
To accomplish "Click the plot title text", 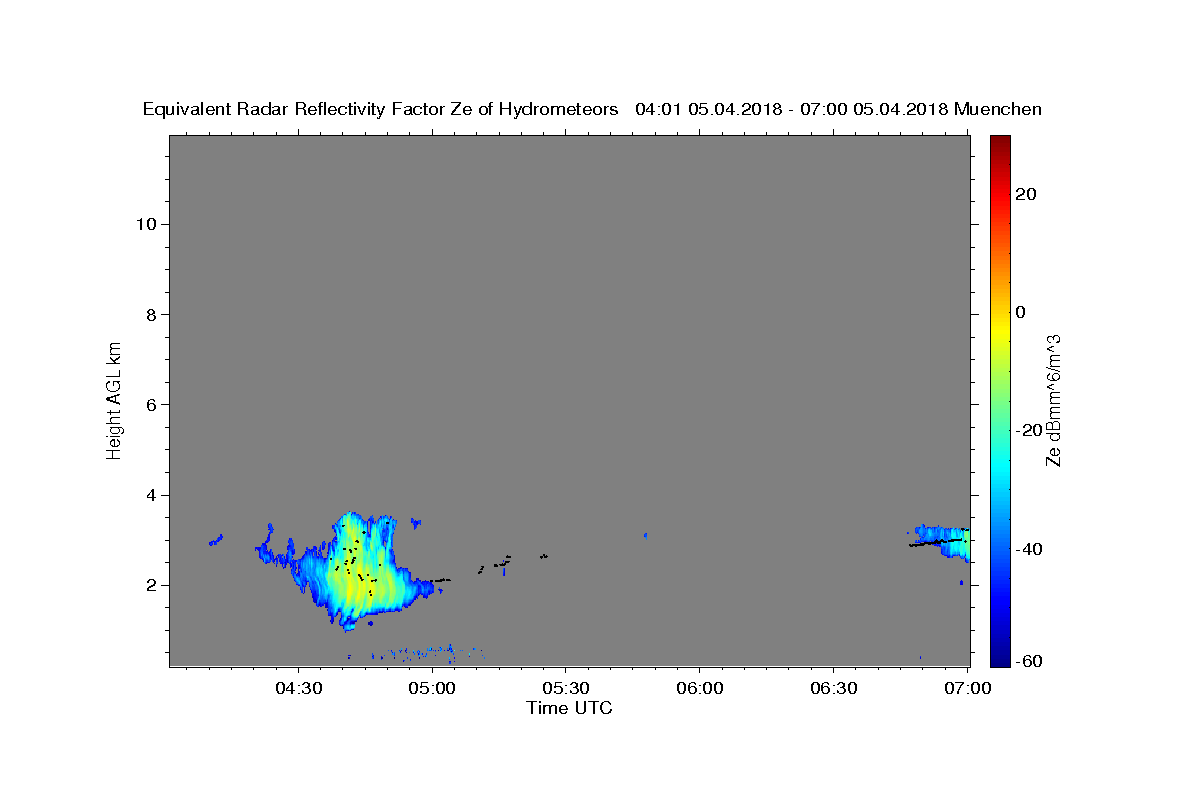I will tap(592, 109).
